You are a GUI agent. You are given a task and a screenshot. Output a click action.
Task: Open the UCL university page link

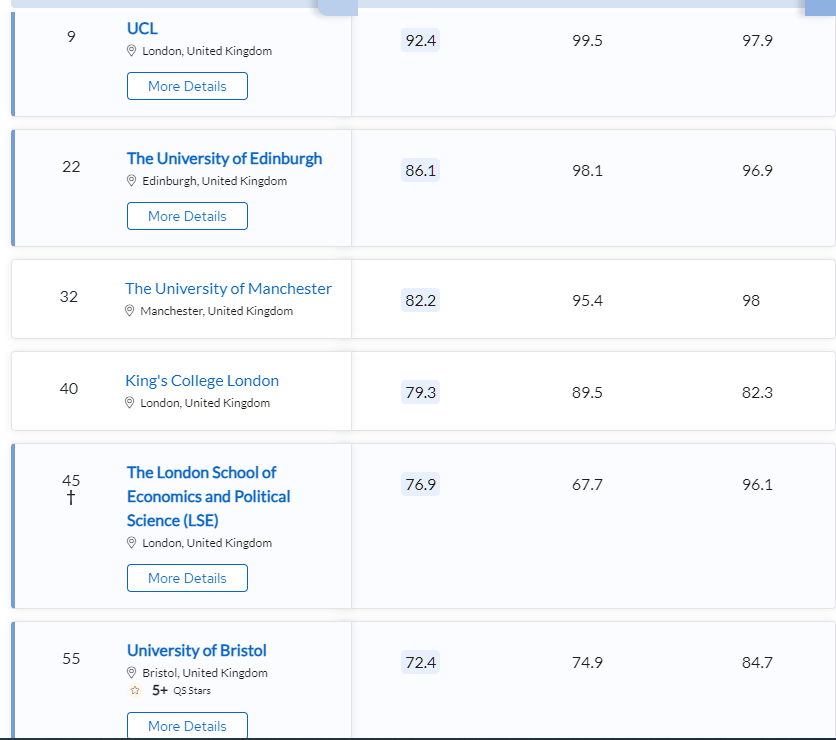pos(142,28)
